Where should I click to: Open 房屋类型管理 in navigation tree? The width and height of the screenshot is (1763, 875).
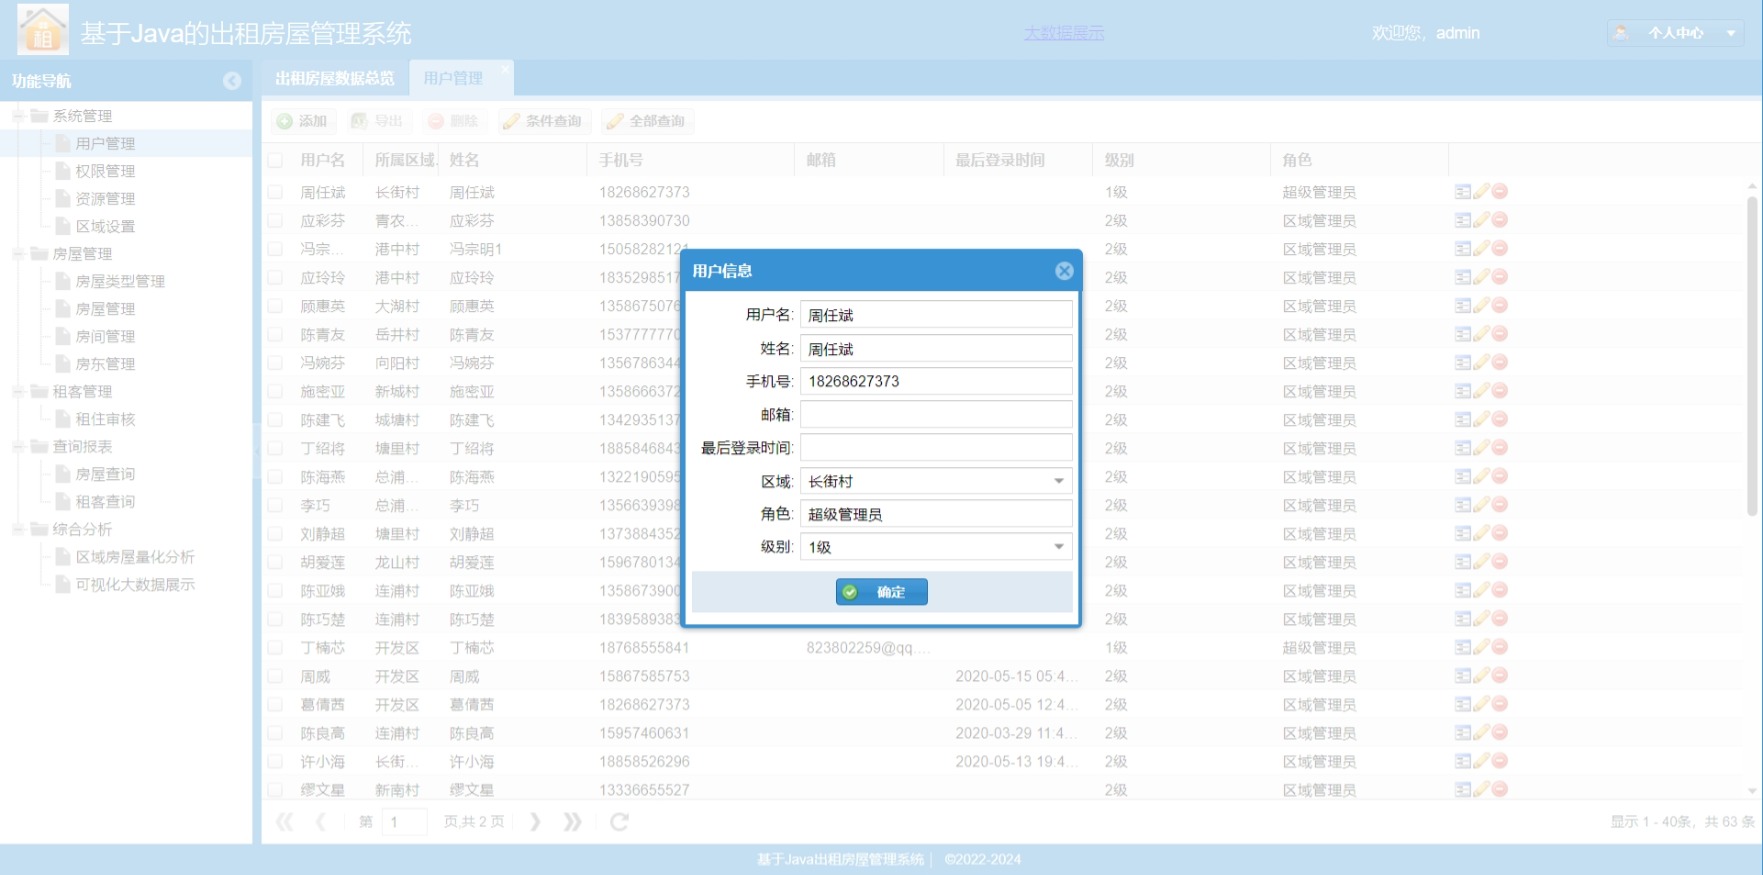click(120, 282)
